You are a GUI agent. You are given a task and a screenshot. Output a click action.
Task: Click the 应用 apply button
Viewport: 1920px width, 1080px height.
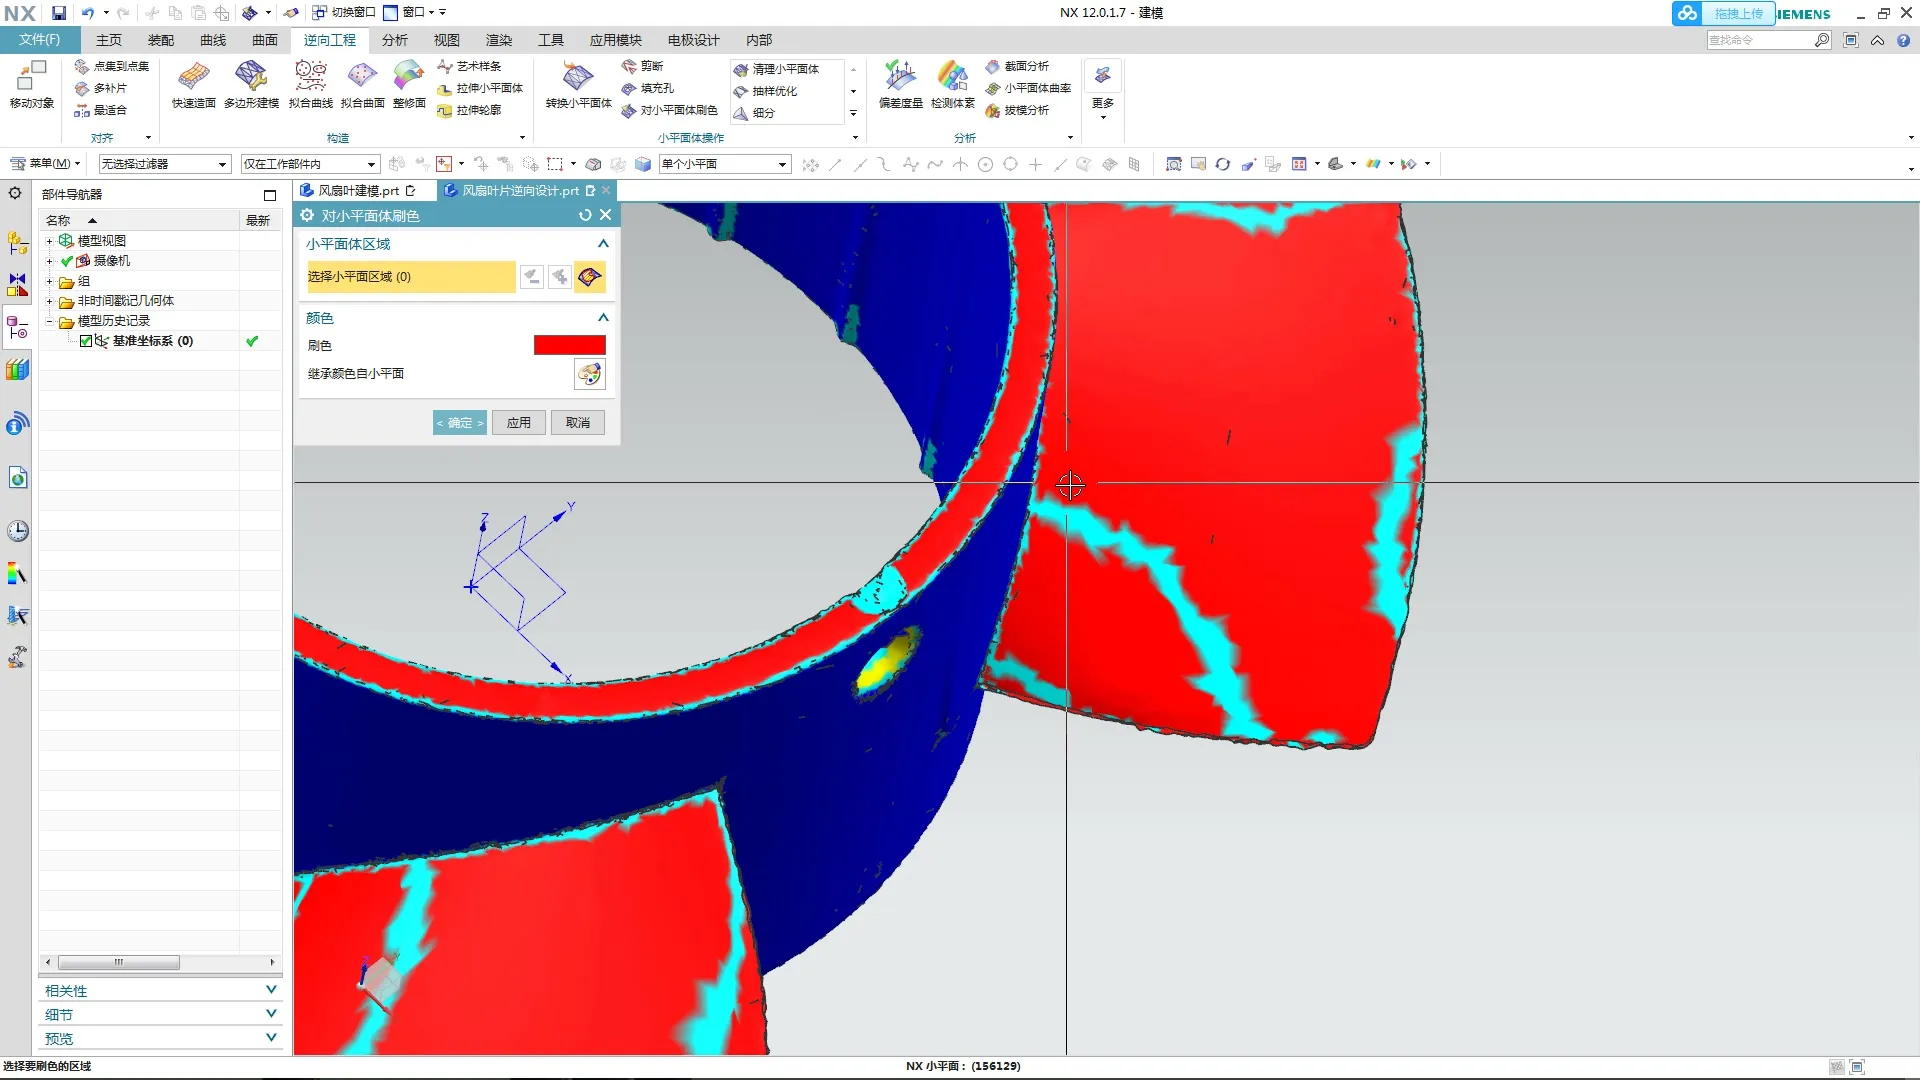(518, 423)
